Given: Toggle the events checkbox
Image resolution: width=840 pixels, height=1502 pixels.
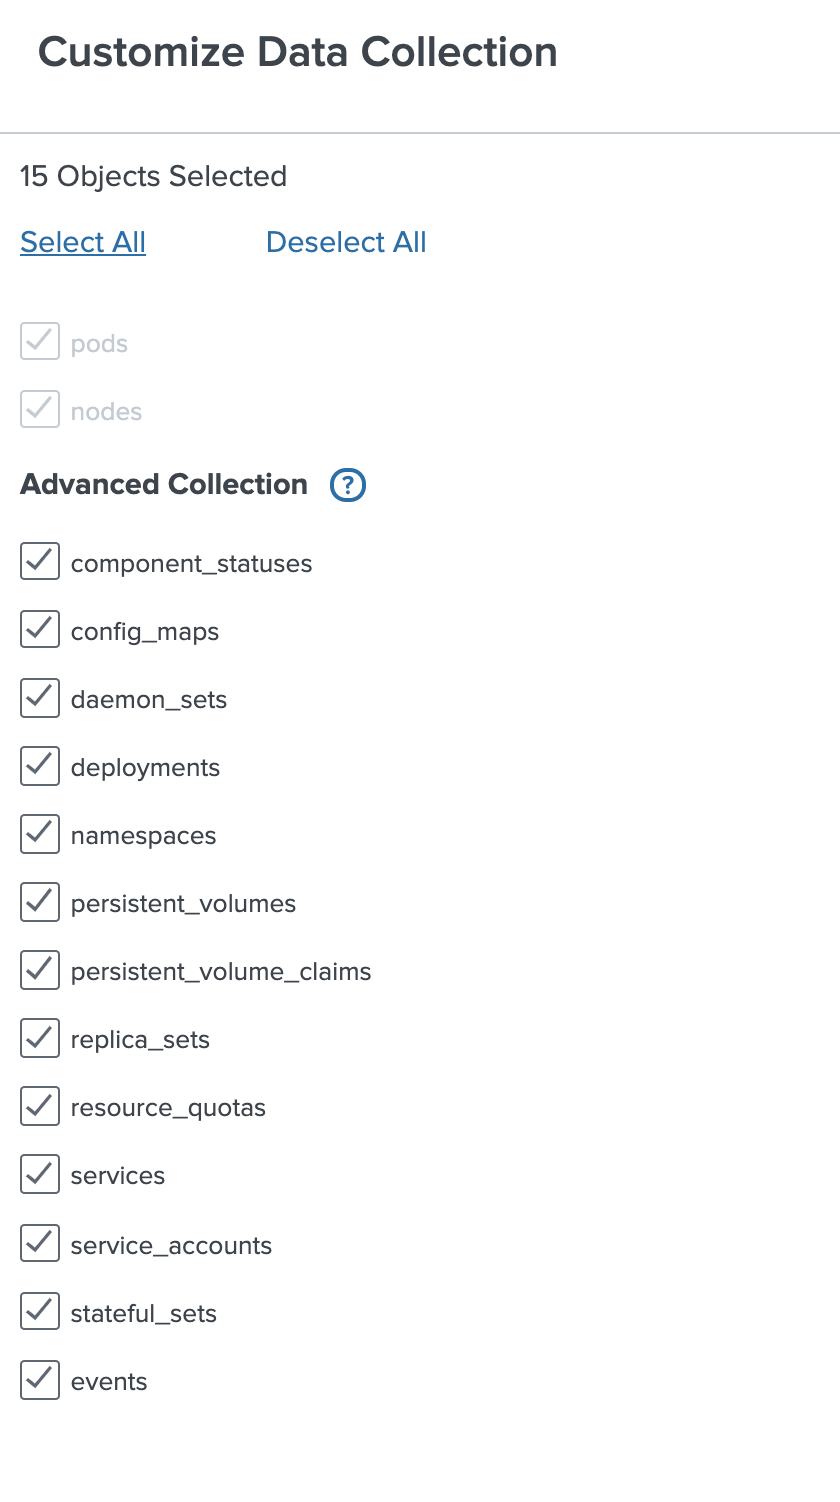Looking at the screenshot, I should pos(40,1379).
